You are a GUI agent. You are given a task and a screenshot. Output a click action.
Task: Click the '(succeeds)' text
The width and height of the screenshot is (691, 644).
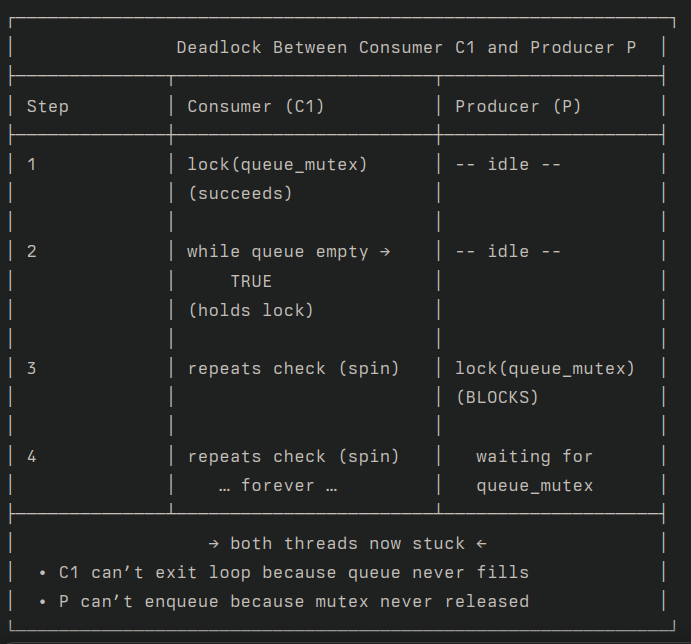(240, 194)
